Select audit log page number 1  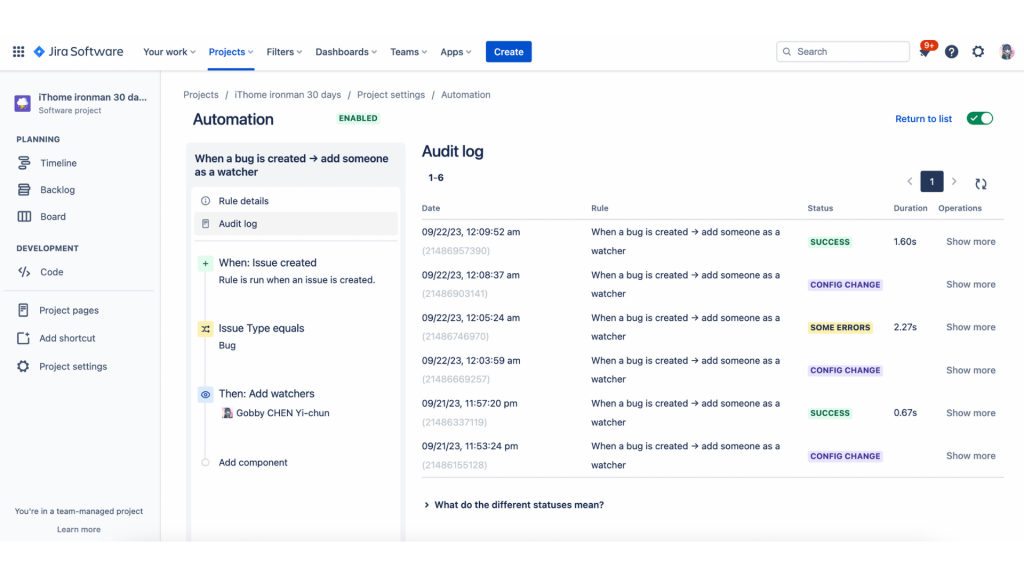(932, 182)
